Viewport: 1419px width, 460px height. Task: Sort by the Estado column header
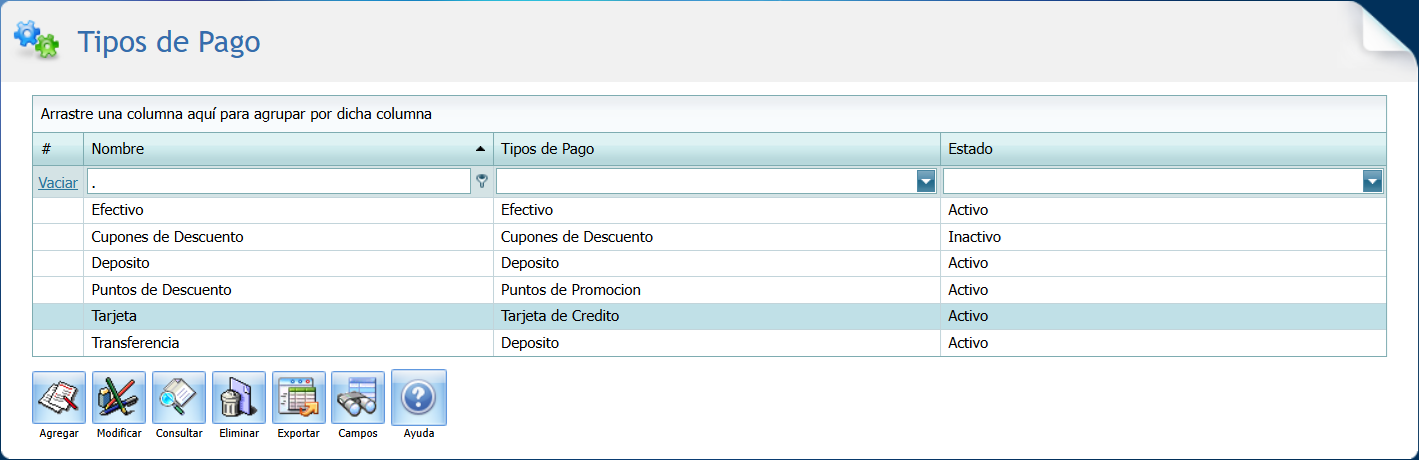[x=1164, y=149]
